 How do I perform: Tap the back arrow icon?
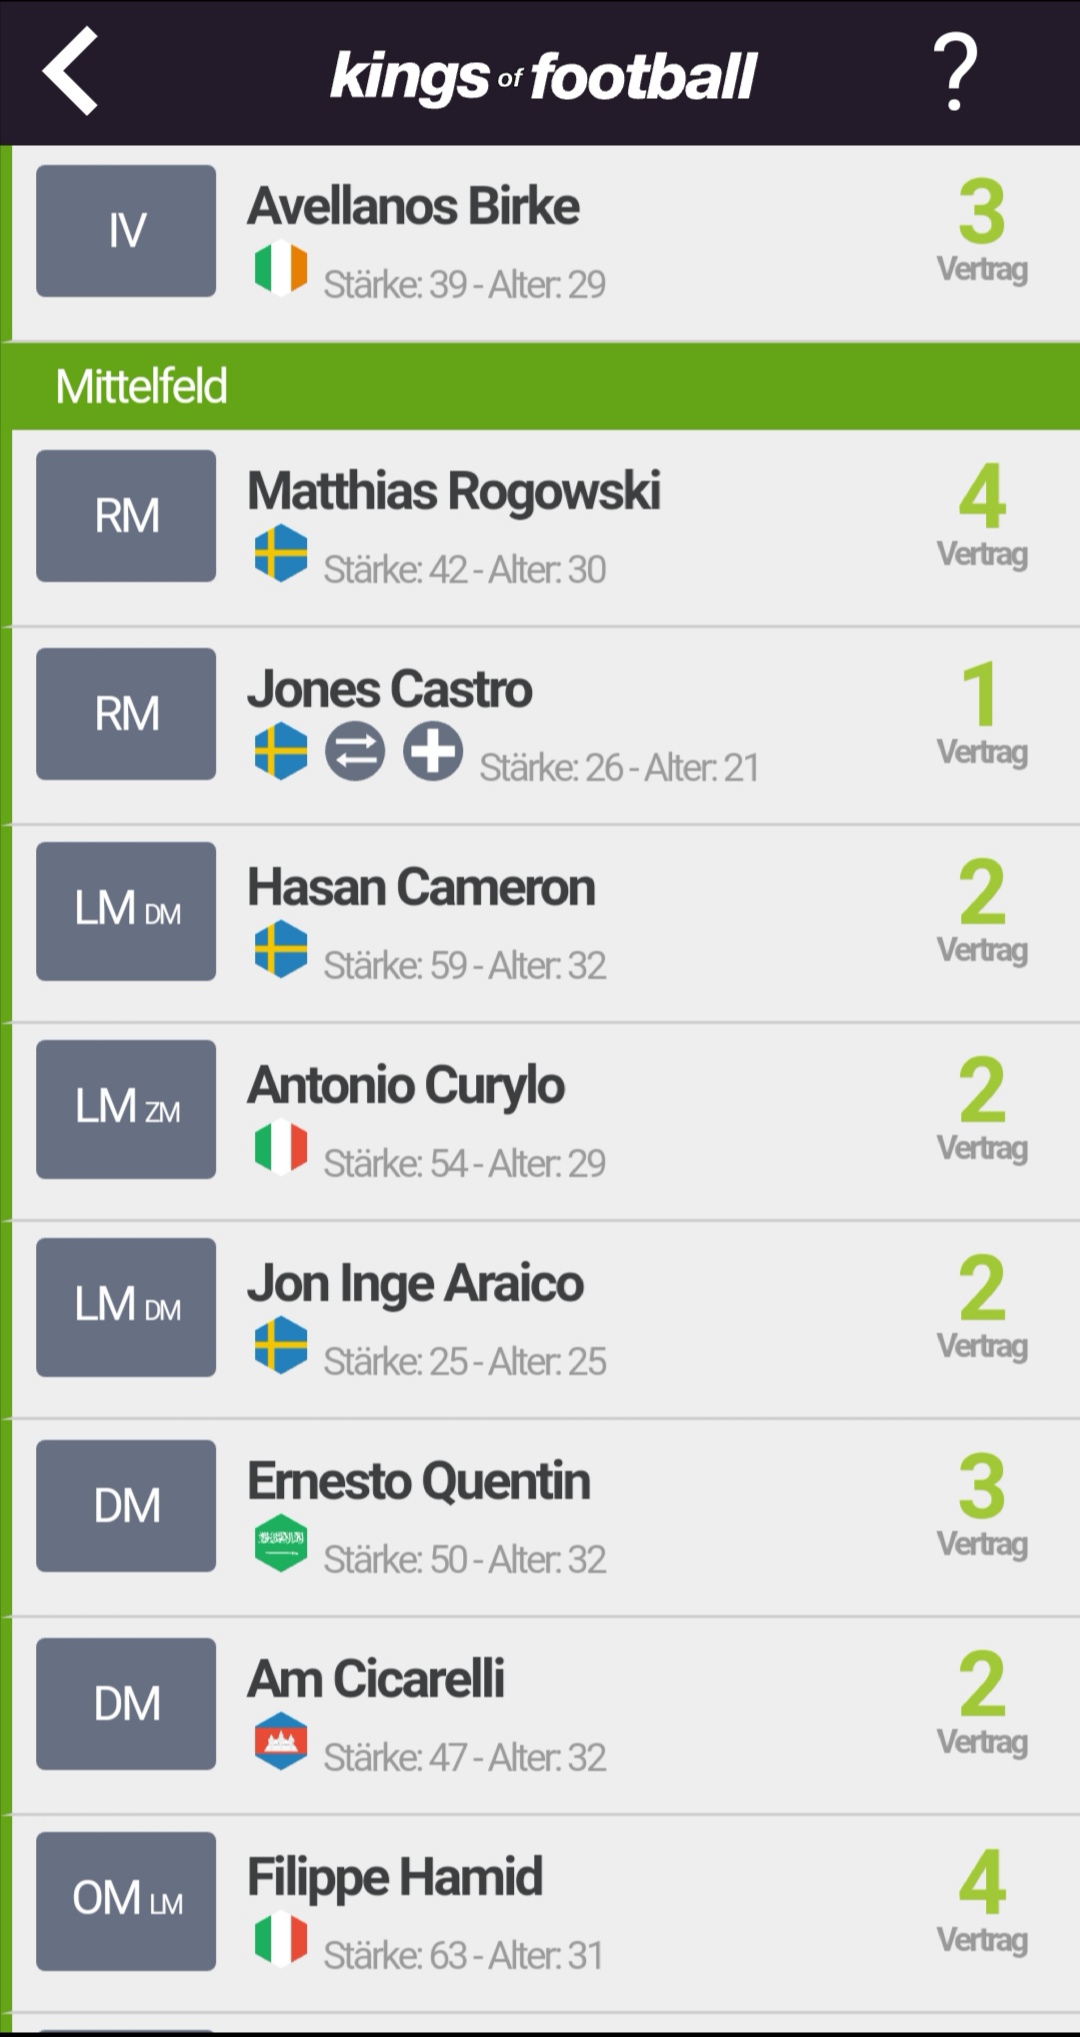[x=70, y=70]
